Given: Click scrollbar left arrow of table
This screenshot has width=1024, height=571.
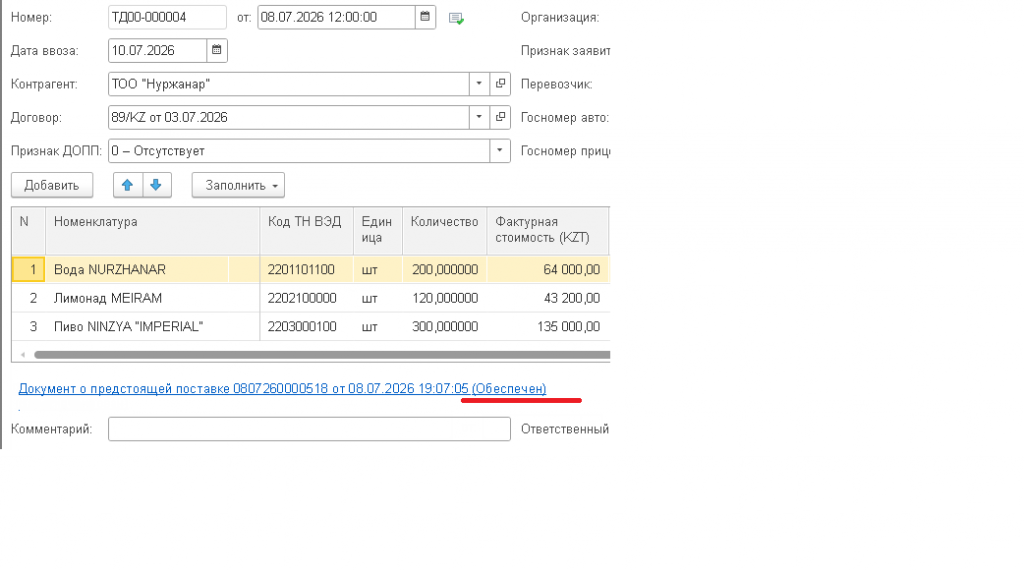Looking at the screenshot, I should tap(23, 355).
